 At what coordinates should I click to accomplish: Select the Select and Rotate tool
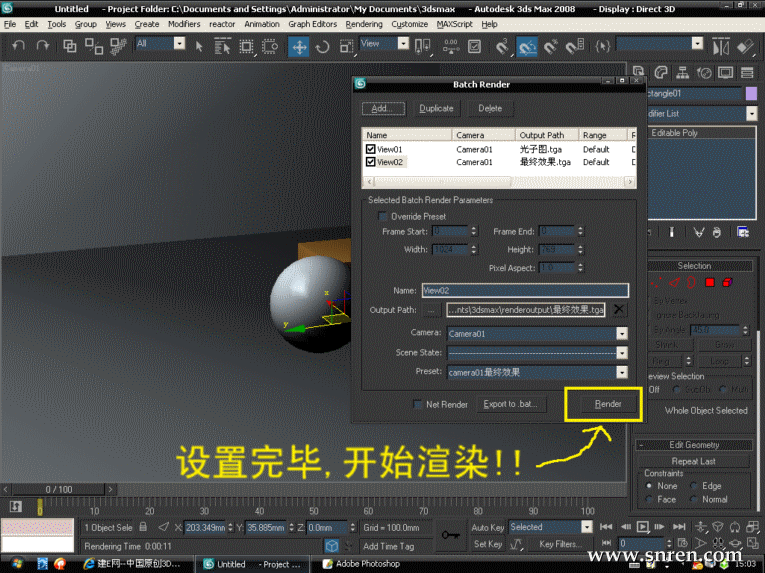322,46
